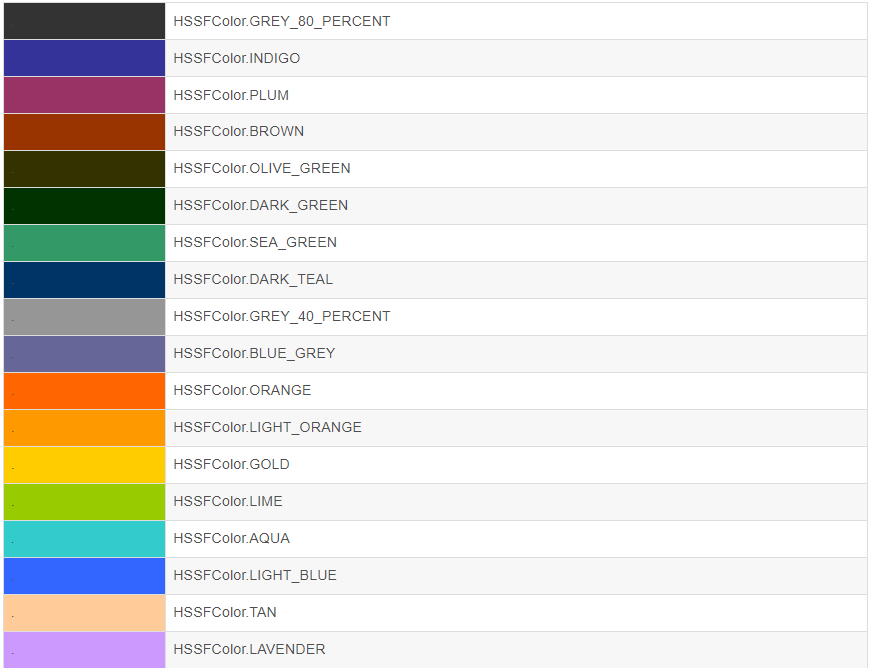Select the HSSFColor.ORANGE label
This screenshot has width=871, height=668.
click(x=242, y=390)
